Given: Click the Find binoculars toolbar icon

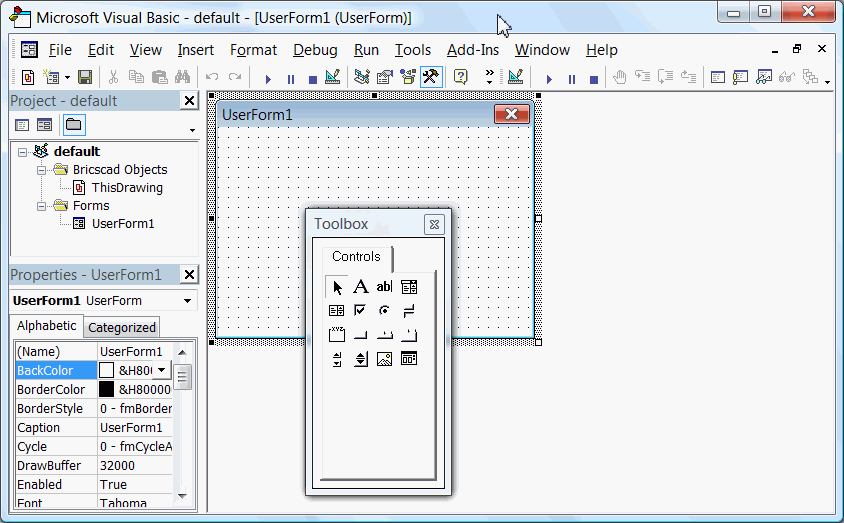Looking at the screenshot, I should tap(182, 77).
